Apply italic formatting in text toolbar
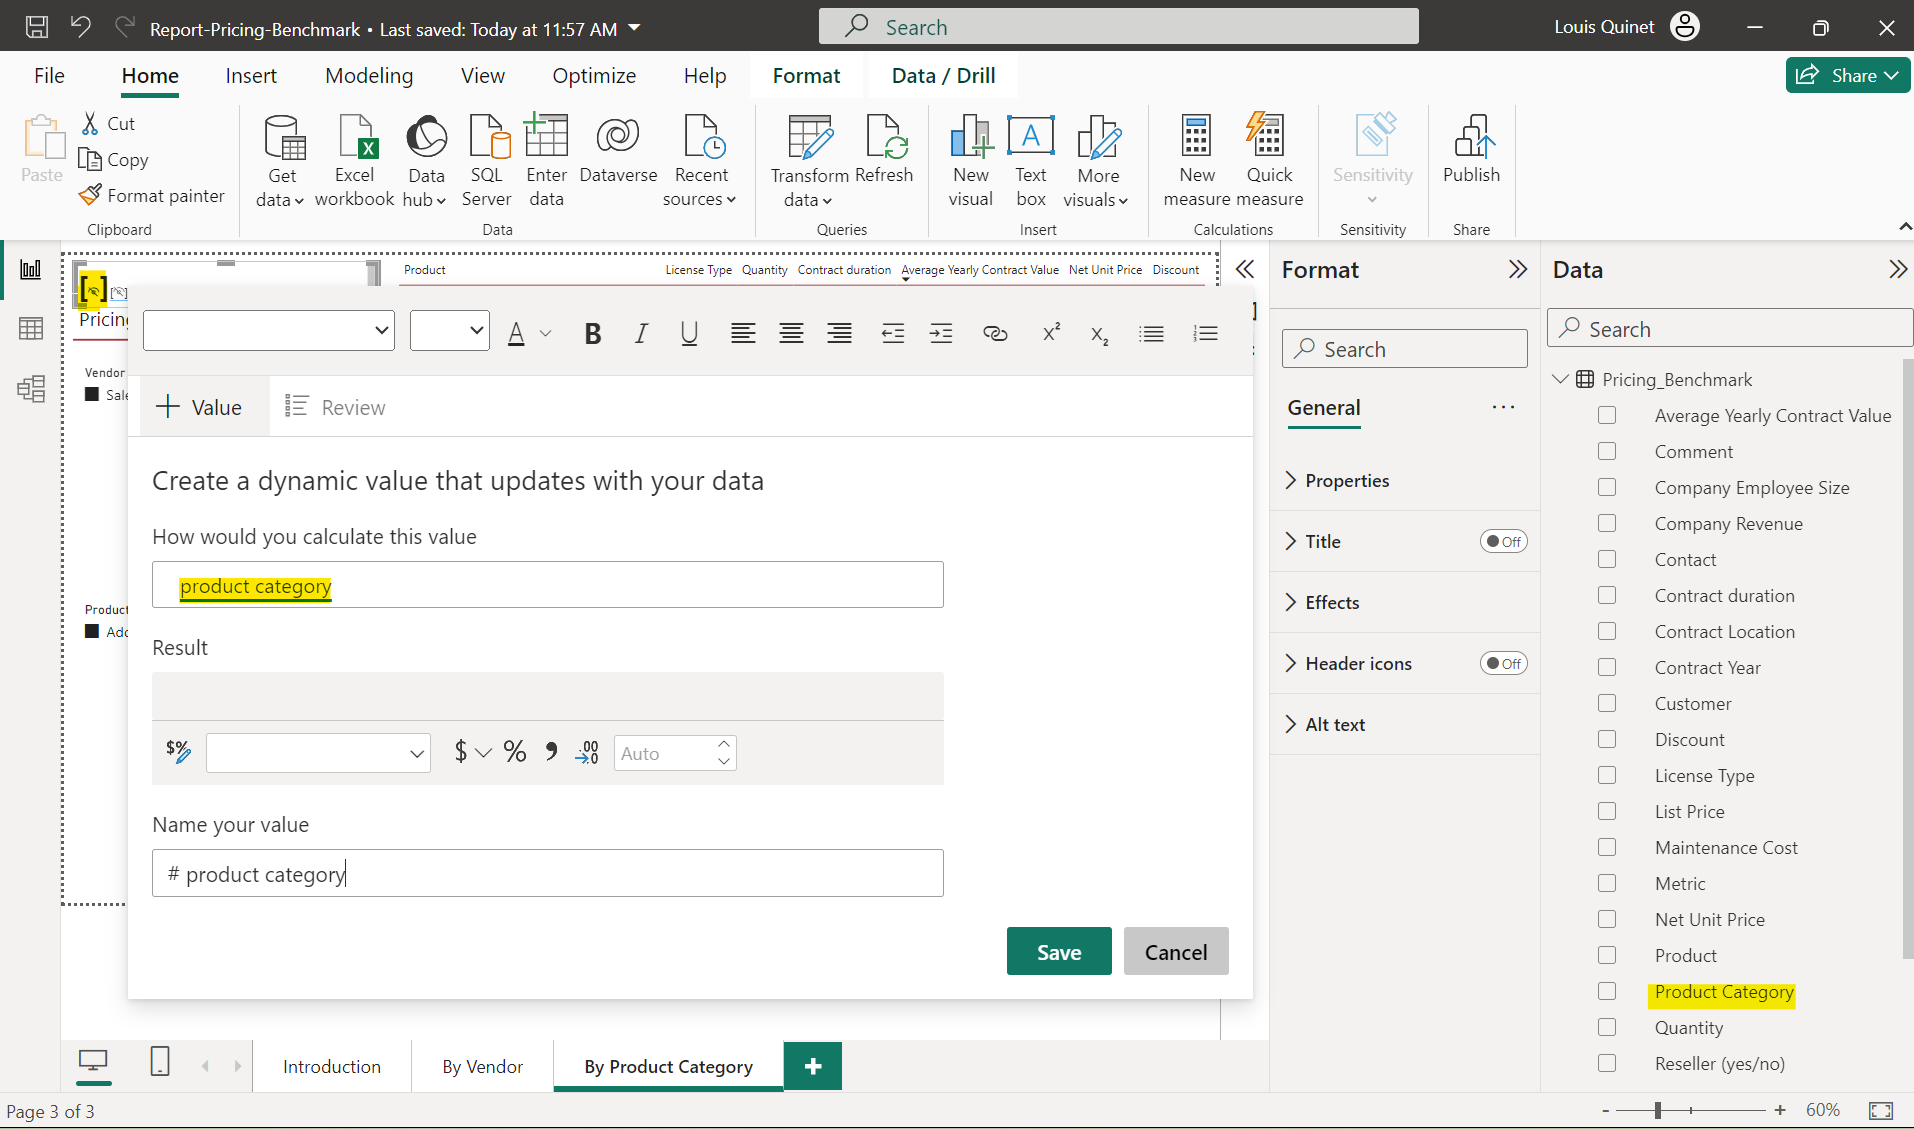 (x=641, y=334)
